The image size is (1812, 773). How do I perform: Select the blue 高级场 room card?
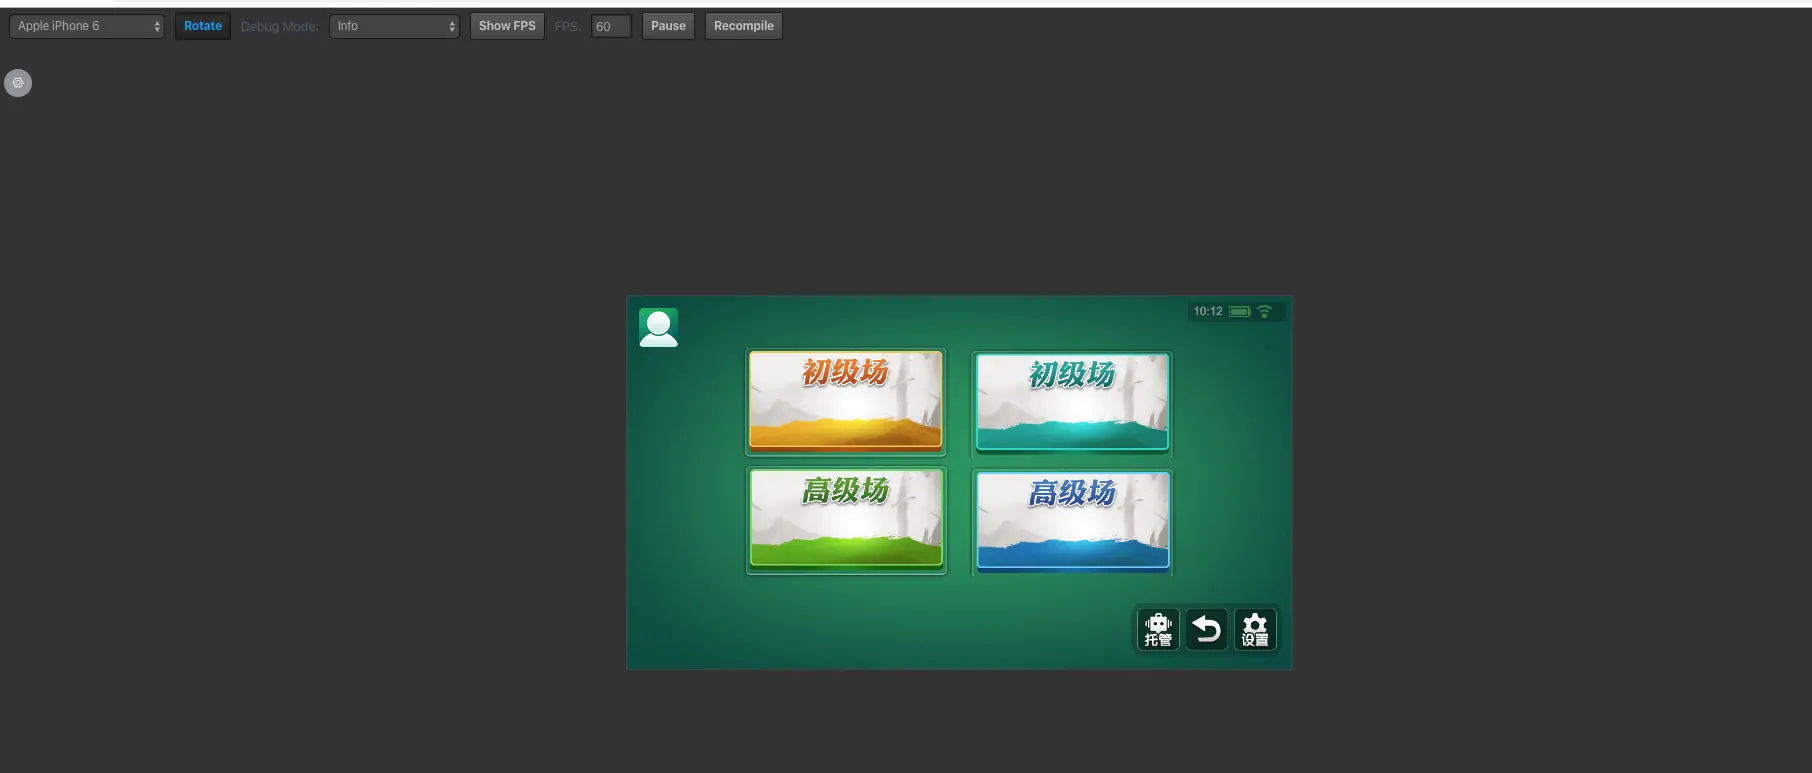tap(1072, 522)
